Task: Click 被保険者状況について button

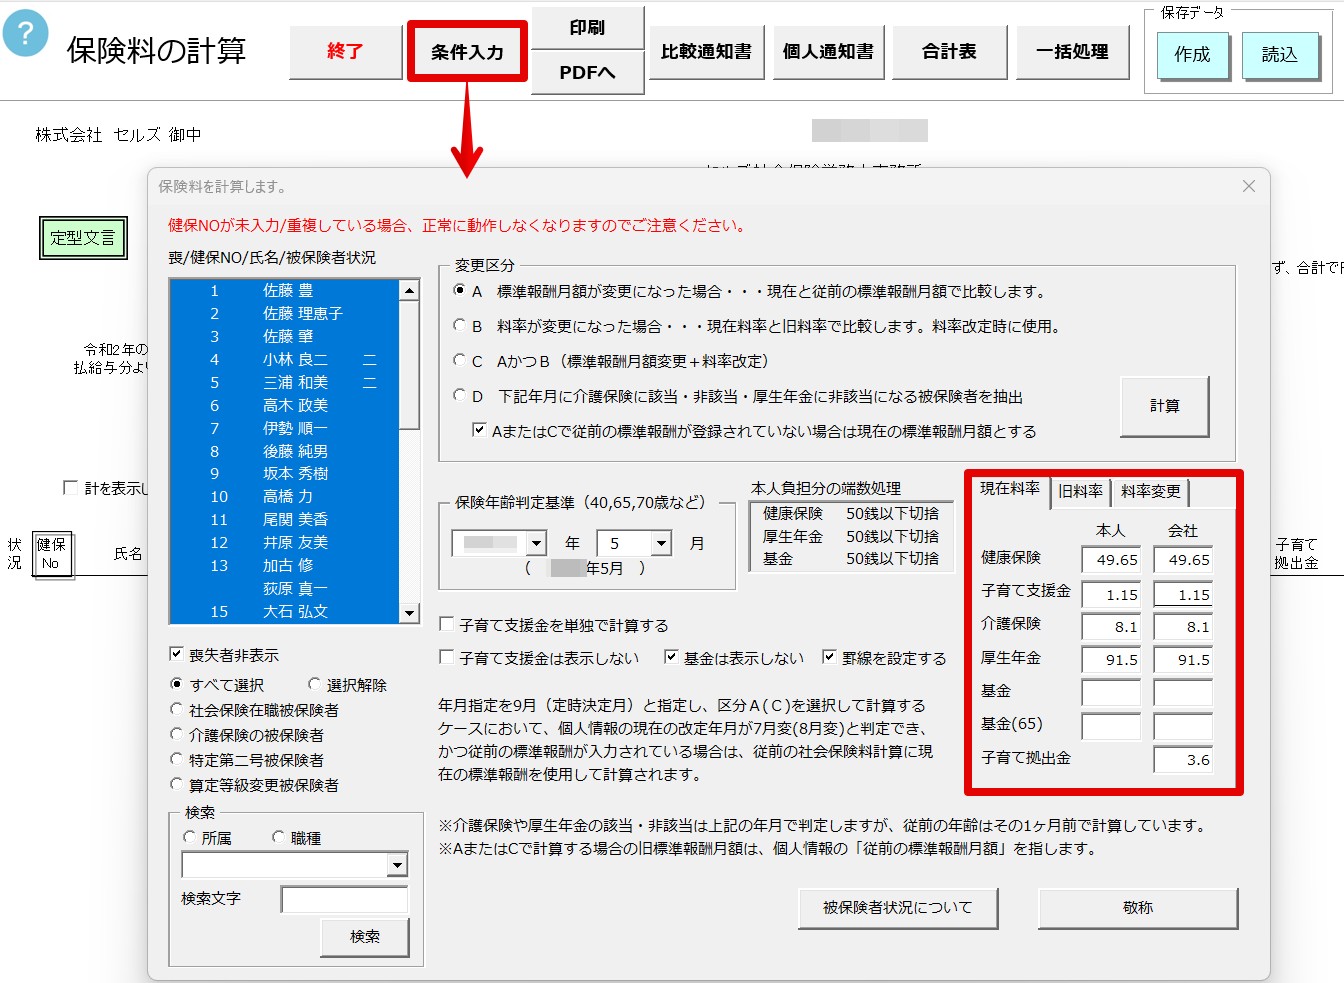Action: point(897,908)
